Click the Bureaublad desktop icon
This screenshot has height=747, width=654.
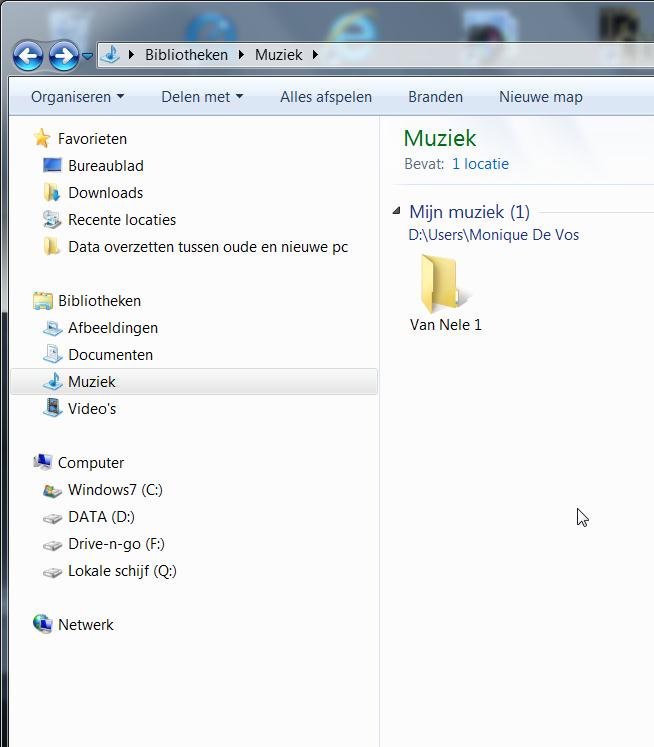tap(52, 165)
